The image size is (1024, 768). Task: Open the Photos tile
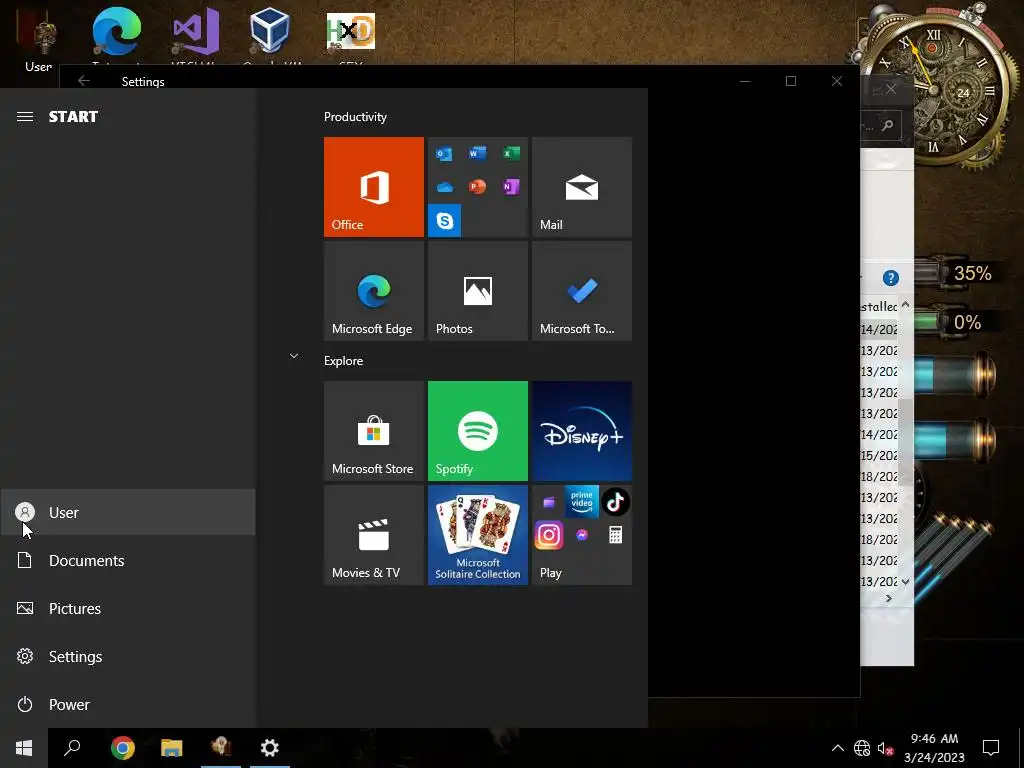[477, 291]
